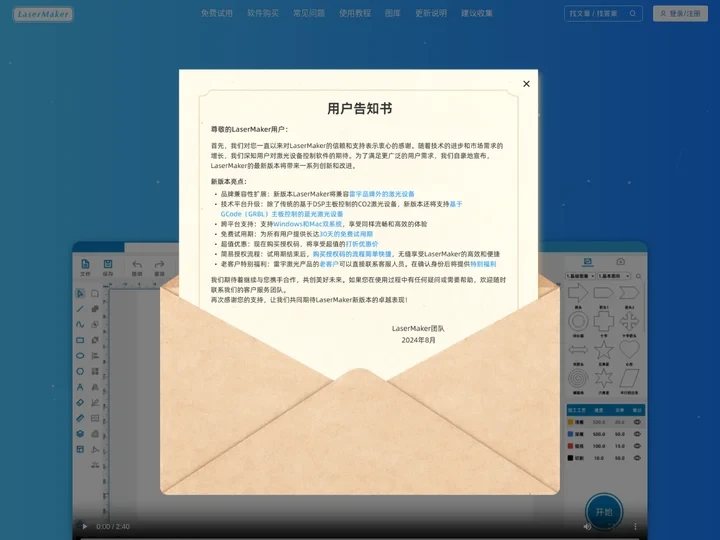Image resolution: width=720 pixels, height=540 pixels.
Task: Open the 更新说明 nav item
Action: tap(431, 13)
